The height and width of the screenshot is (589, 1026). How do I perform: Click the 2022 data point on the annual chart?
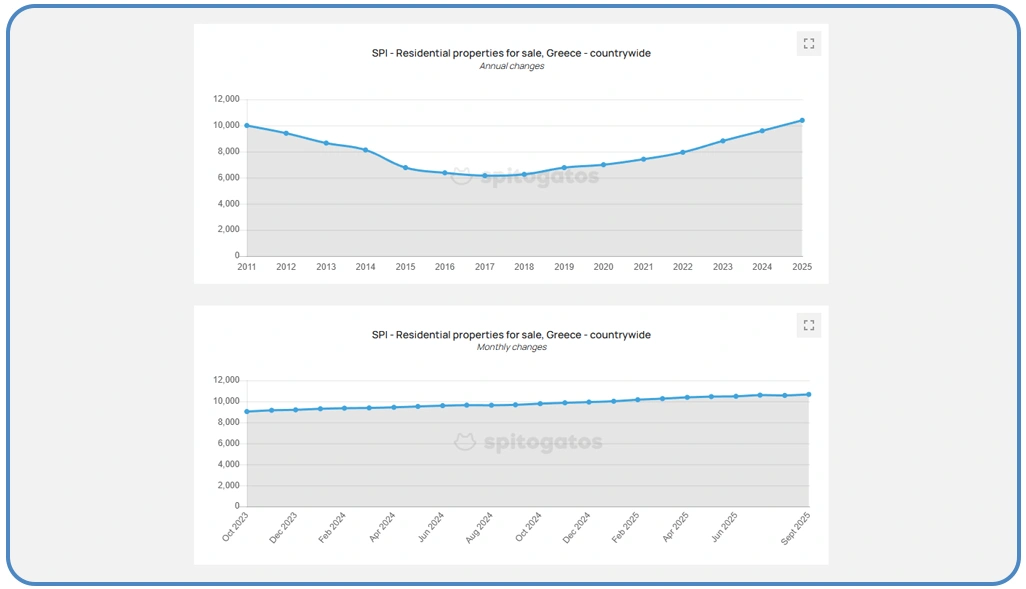(x=683, y=152)
